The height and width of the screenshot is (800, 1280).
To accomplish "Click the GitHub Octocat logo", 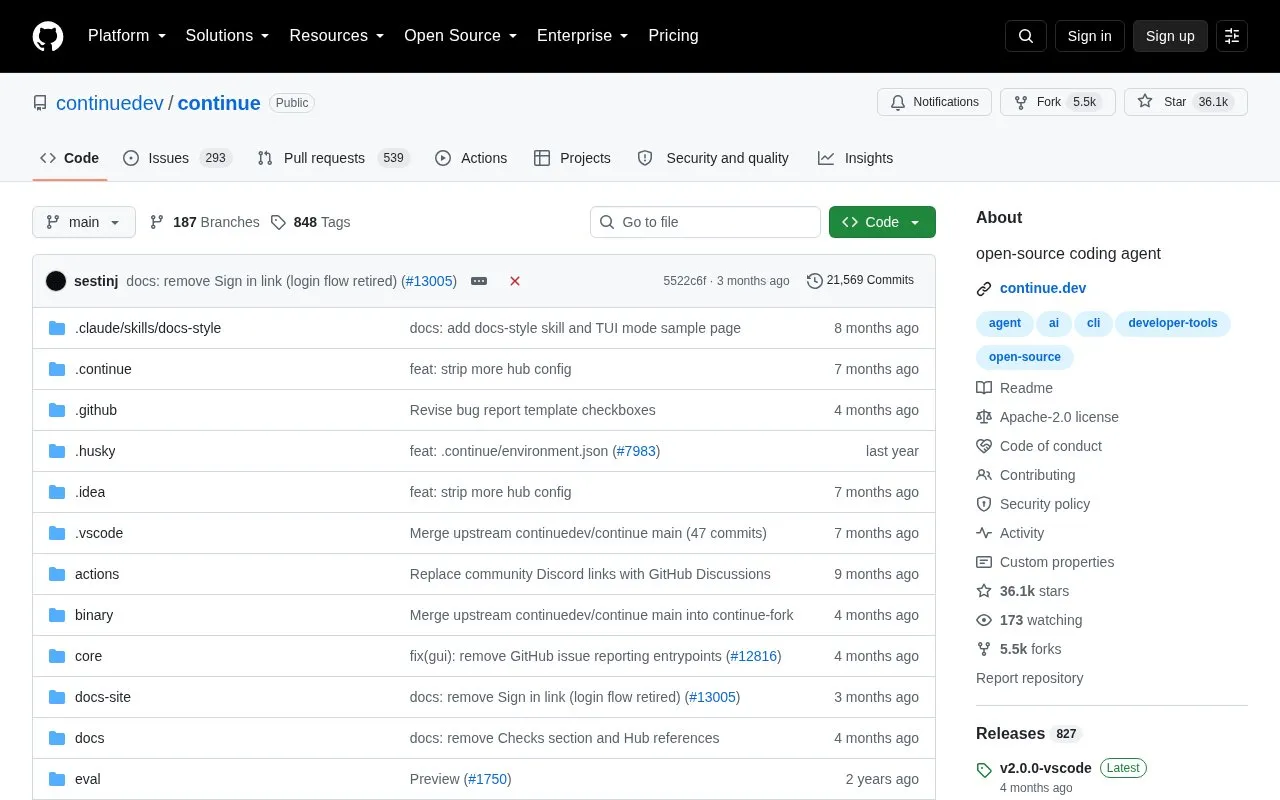I will (x=48, y=36).
